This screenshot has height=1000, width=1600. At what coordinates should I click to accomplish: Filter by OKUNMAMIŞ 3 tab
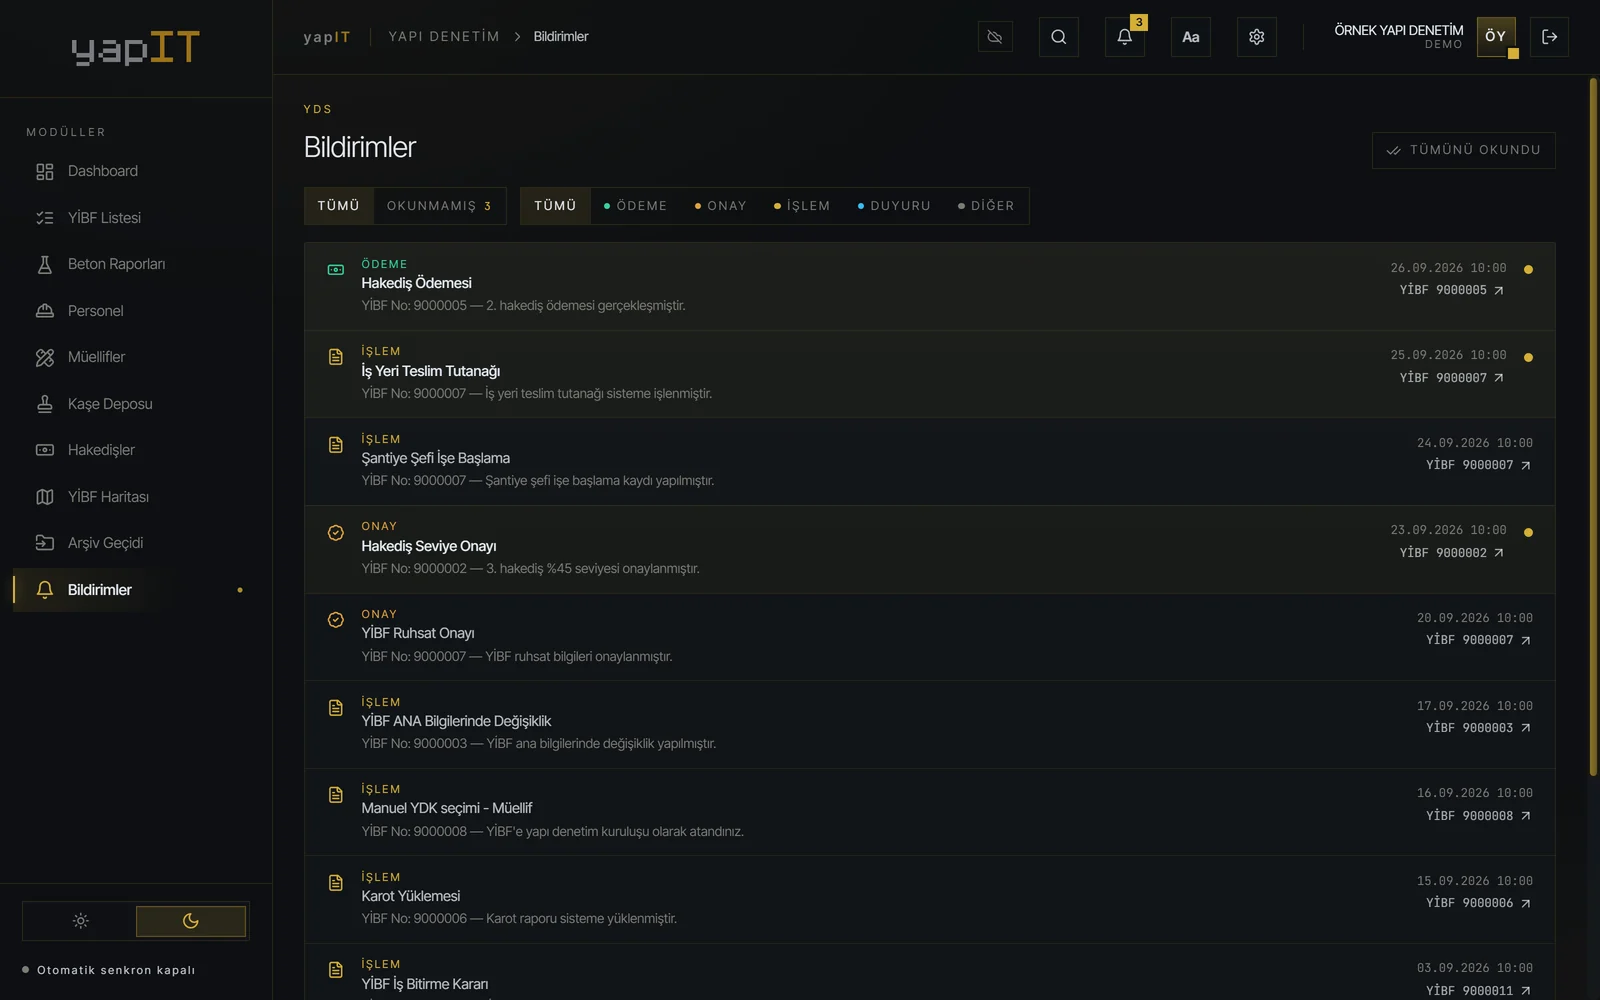coord(439,206)
